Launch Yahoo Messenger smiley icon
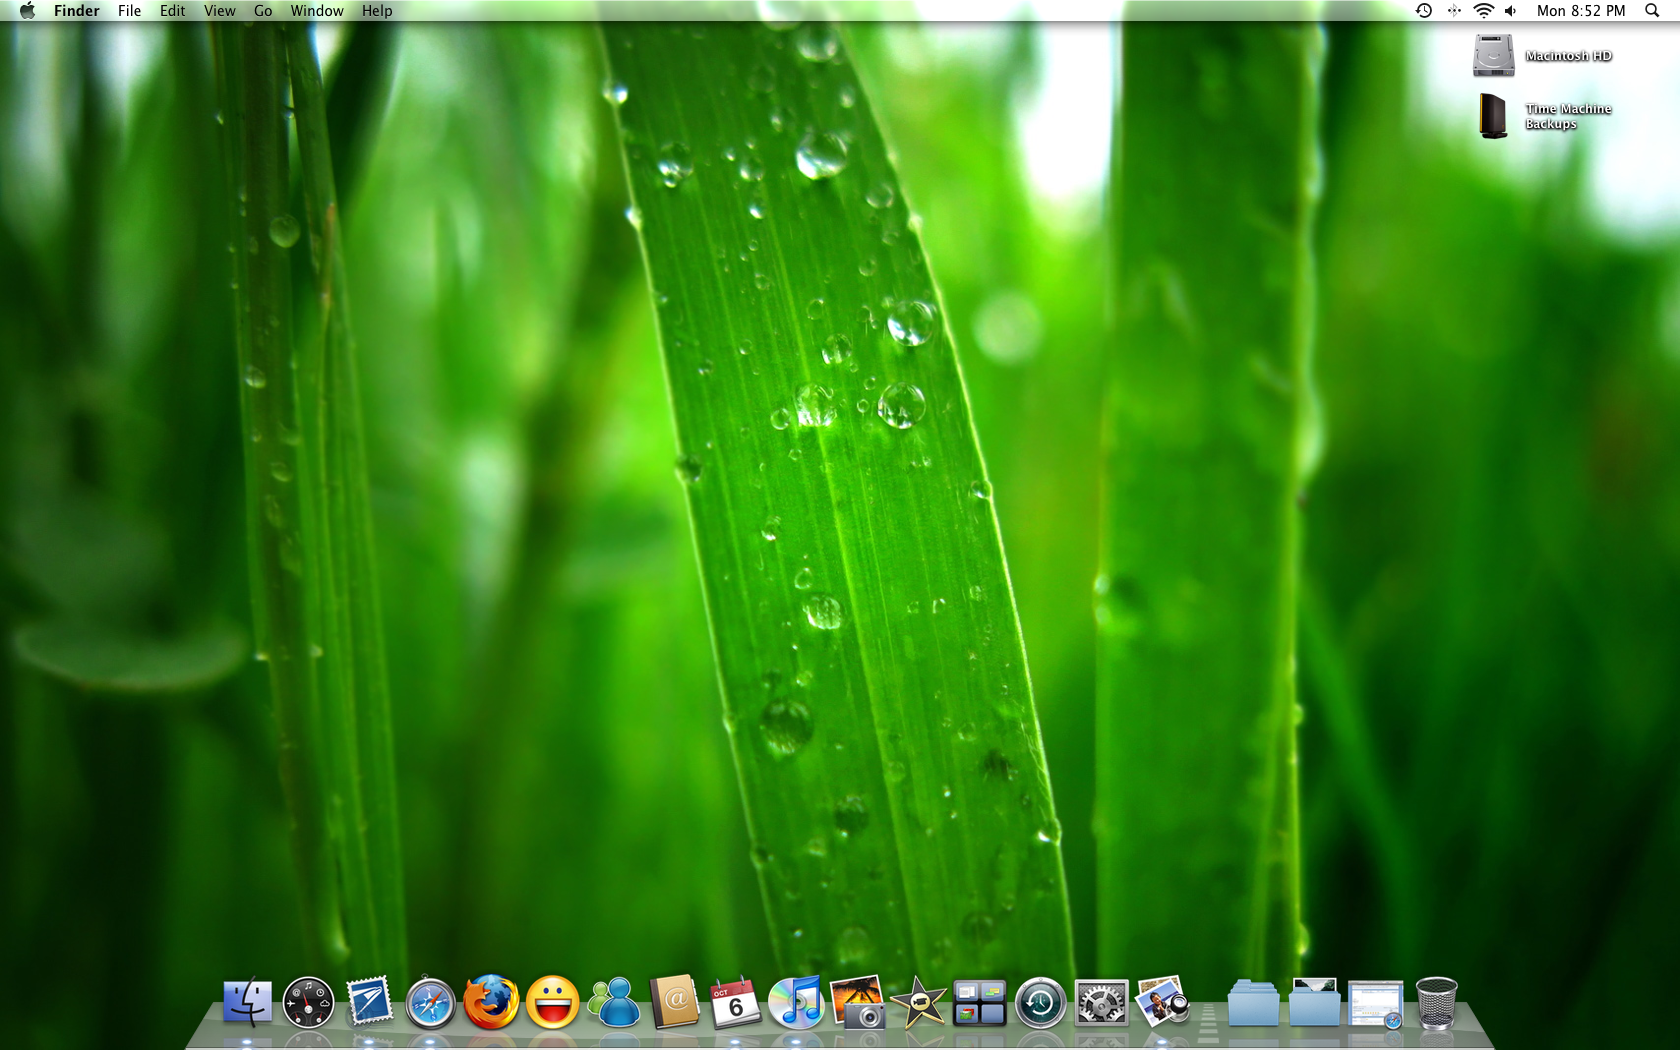Screen dimensions: 1680x1050 [x=552, y=1002]
